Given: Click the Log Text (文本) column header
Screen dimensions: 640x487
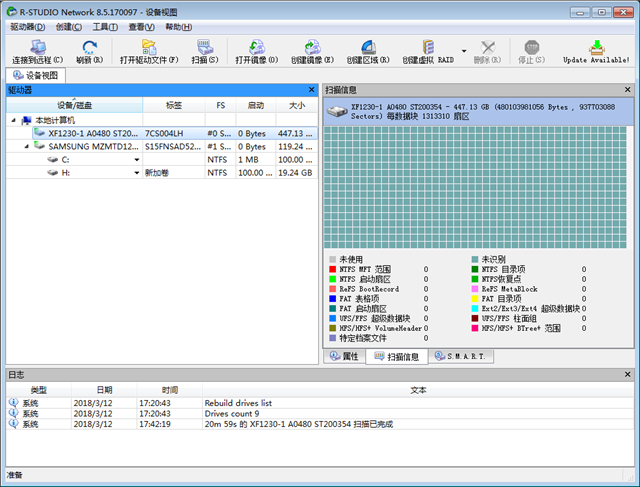Looking at the screenshot, I should pos(418,390).
